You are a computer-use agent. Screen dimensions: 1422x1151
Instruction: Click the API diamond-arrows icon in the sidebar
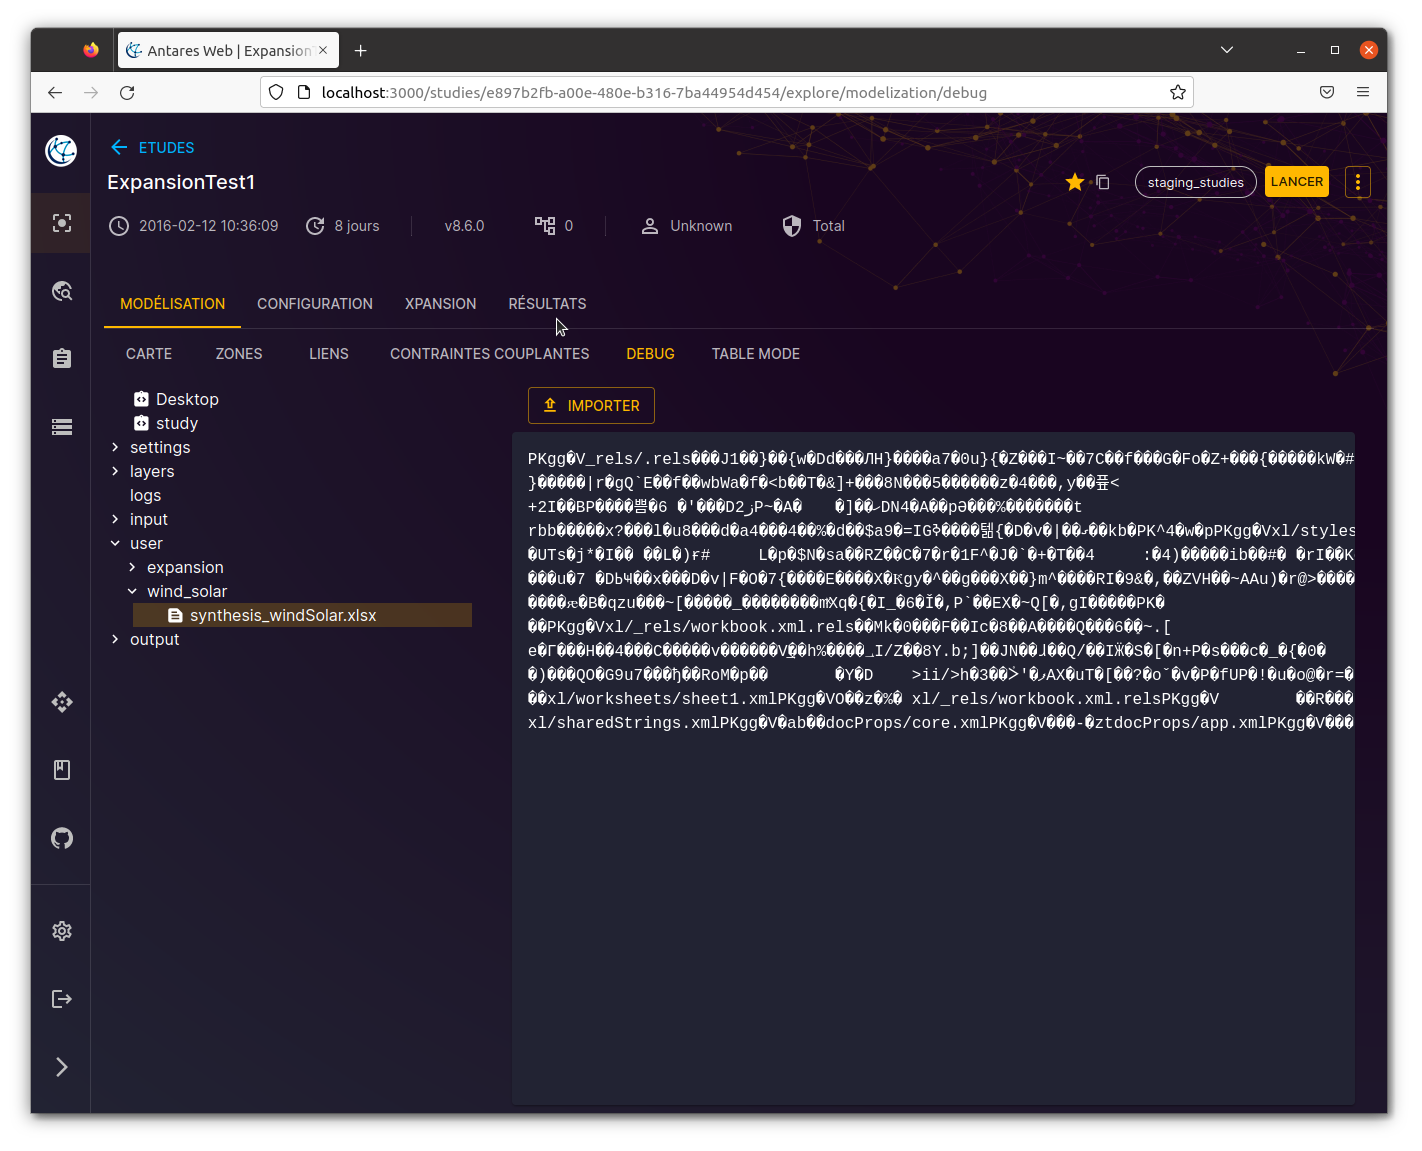(x=62, y=702)
